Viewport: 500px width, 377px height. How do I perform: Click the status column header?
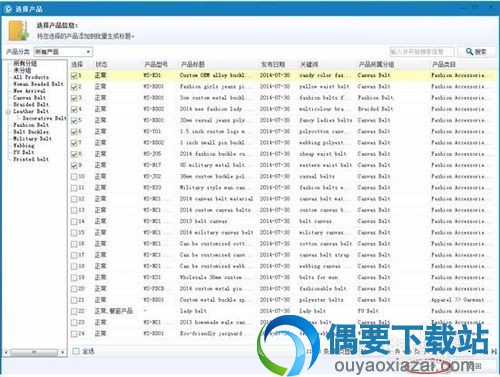[x=101, y=64]
